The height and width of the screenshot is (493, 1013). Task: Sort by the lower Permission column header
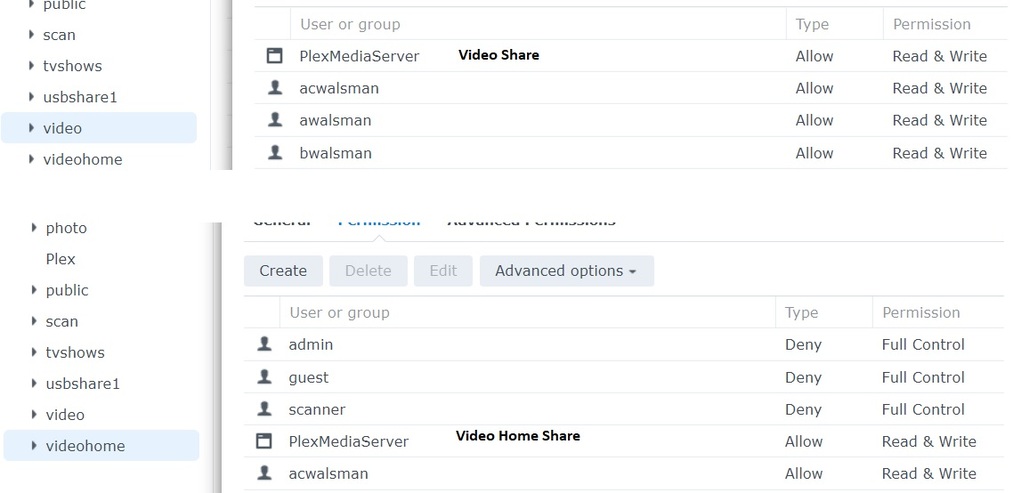[921, 313]
